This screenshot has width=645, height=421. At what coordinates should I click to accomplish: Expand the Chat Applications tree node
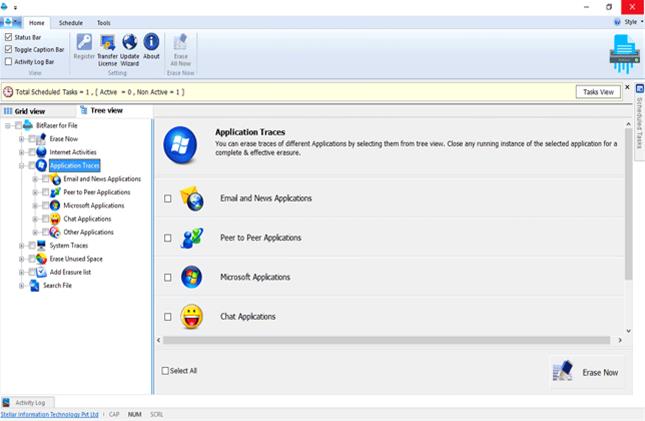35,219
